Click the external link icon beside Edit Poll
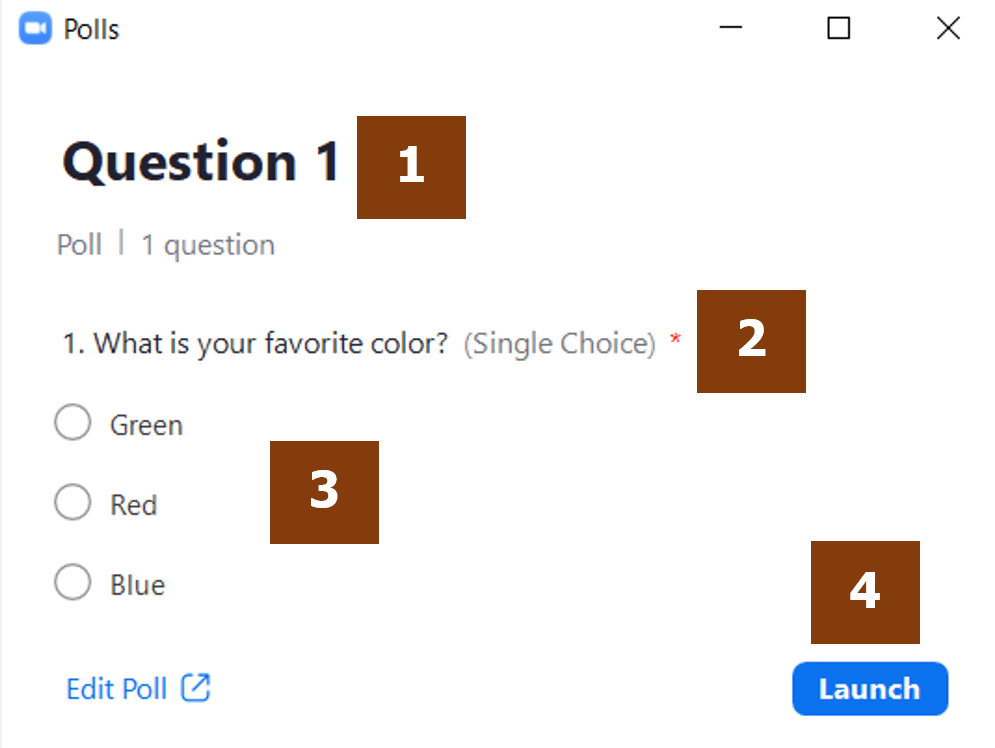This screenshot has width=995, height=748. pyautogui.click(x=195, y=688)
